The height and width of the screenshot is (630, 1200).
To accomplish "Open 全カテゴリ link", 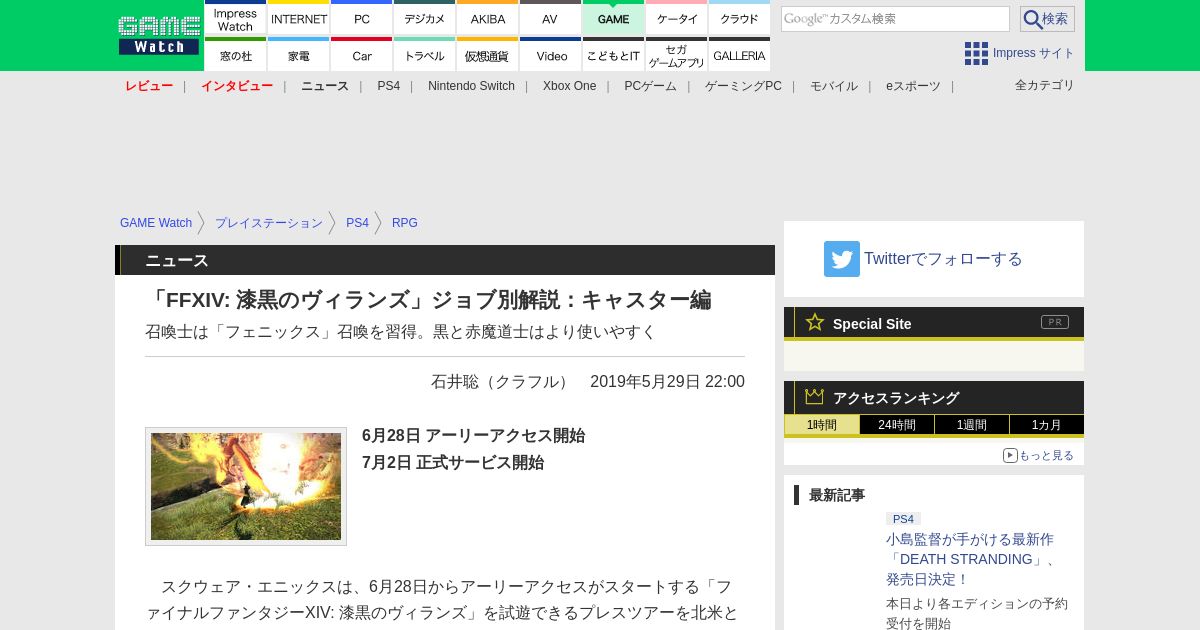I will (1044, 85).
